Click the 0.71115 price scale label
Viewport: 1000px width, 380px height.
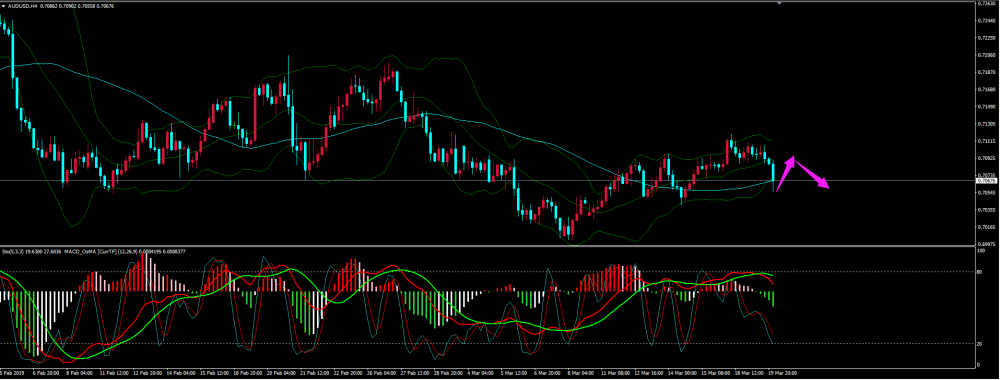pos(987,140)
